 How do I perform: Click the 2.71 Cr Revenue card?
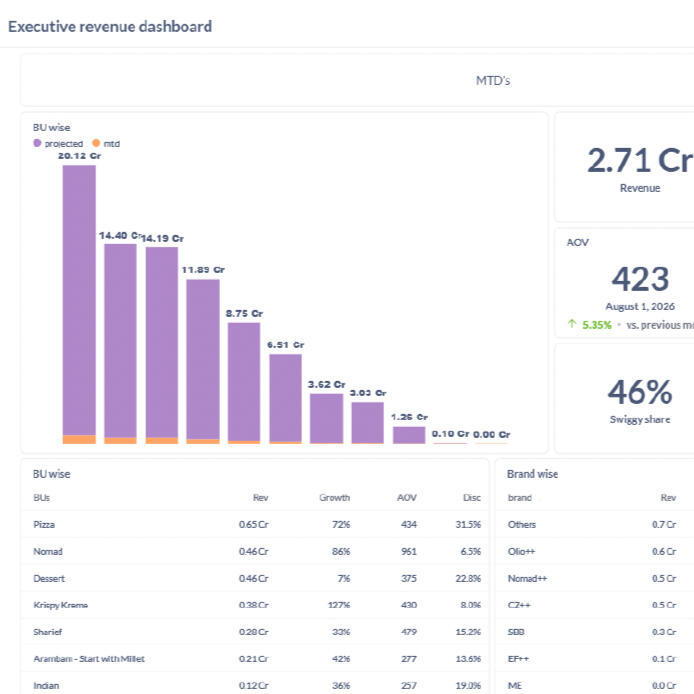click(x=625, y=167)
